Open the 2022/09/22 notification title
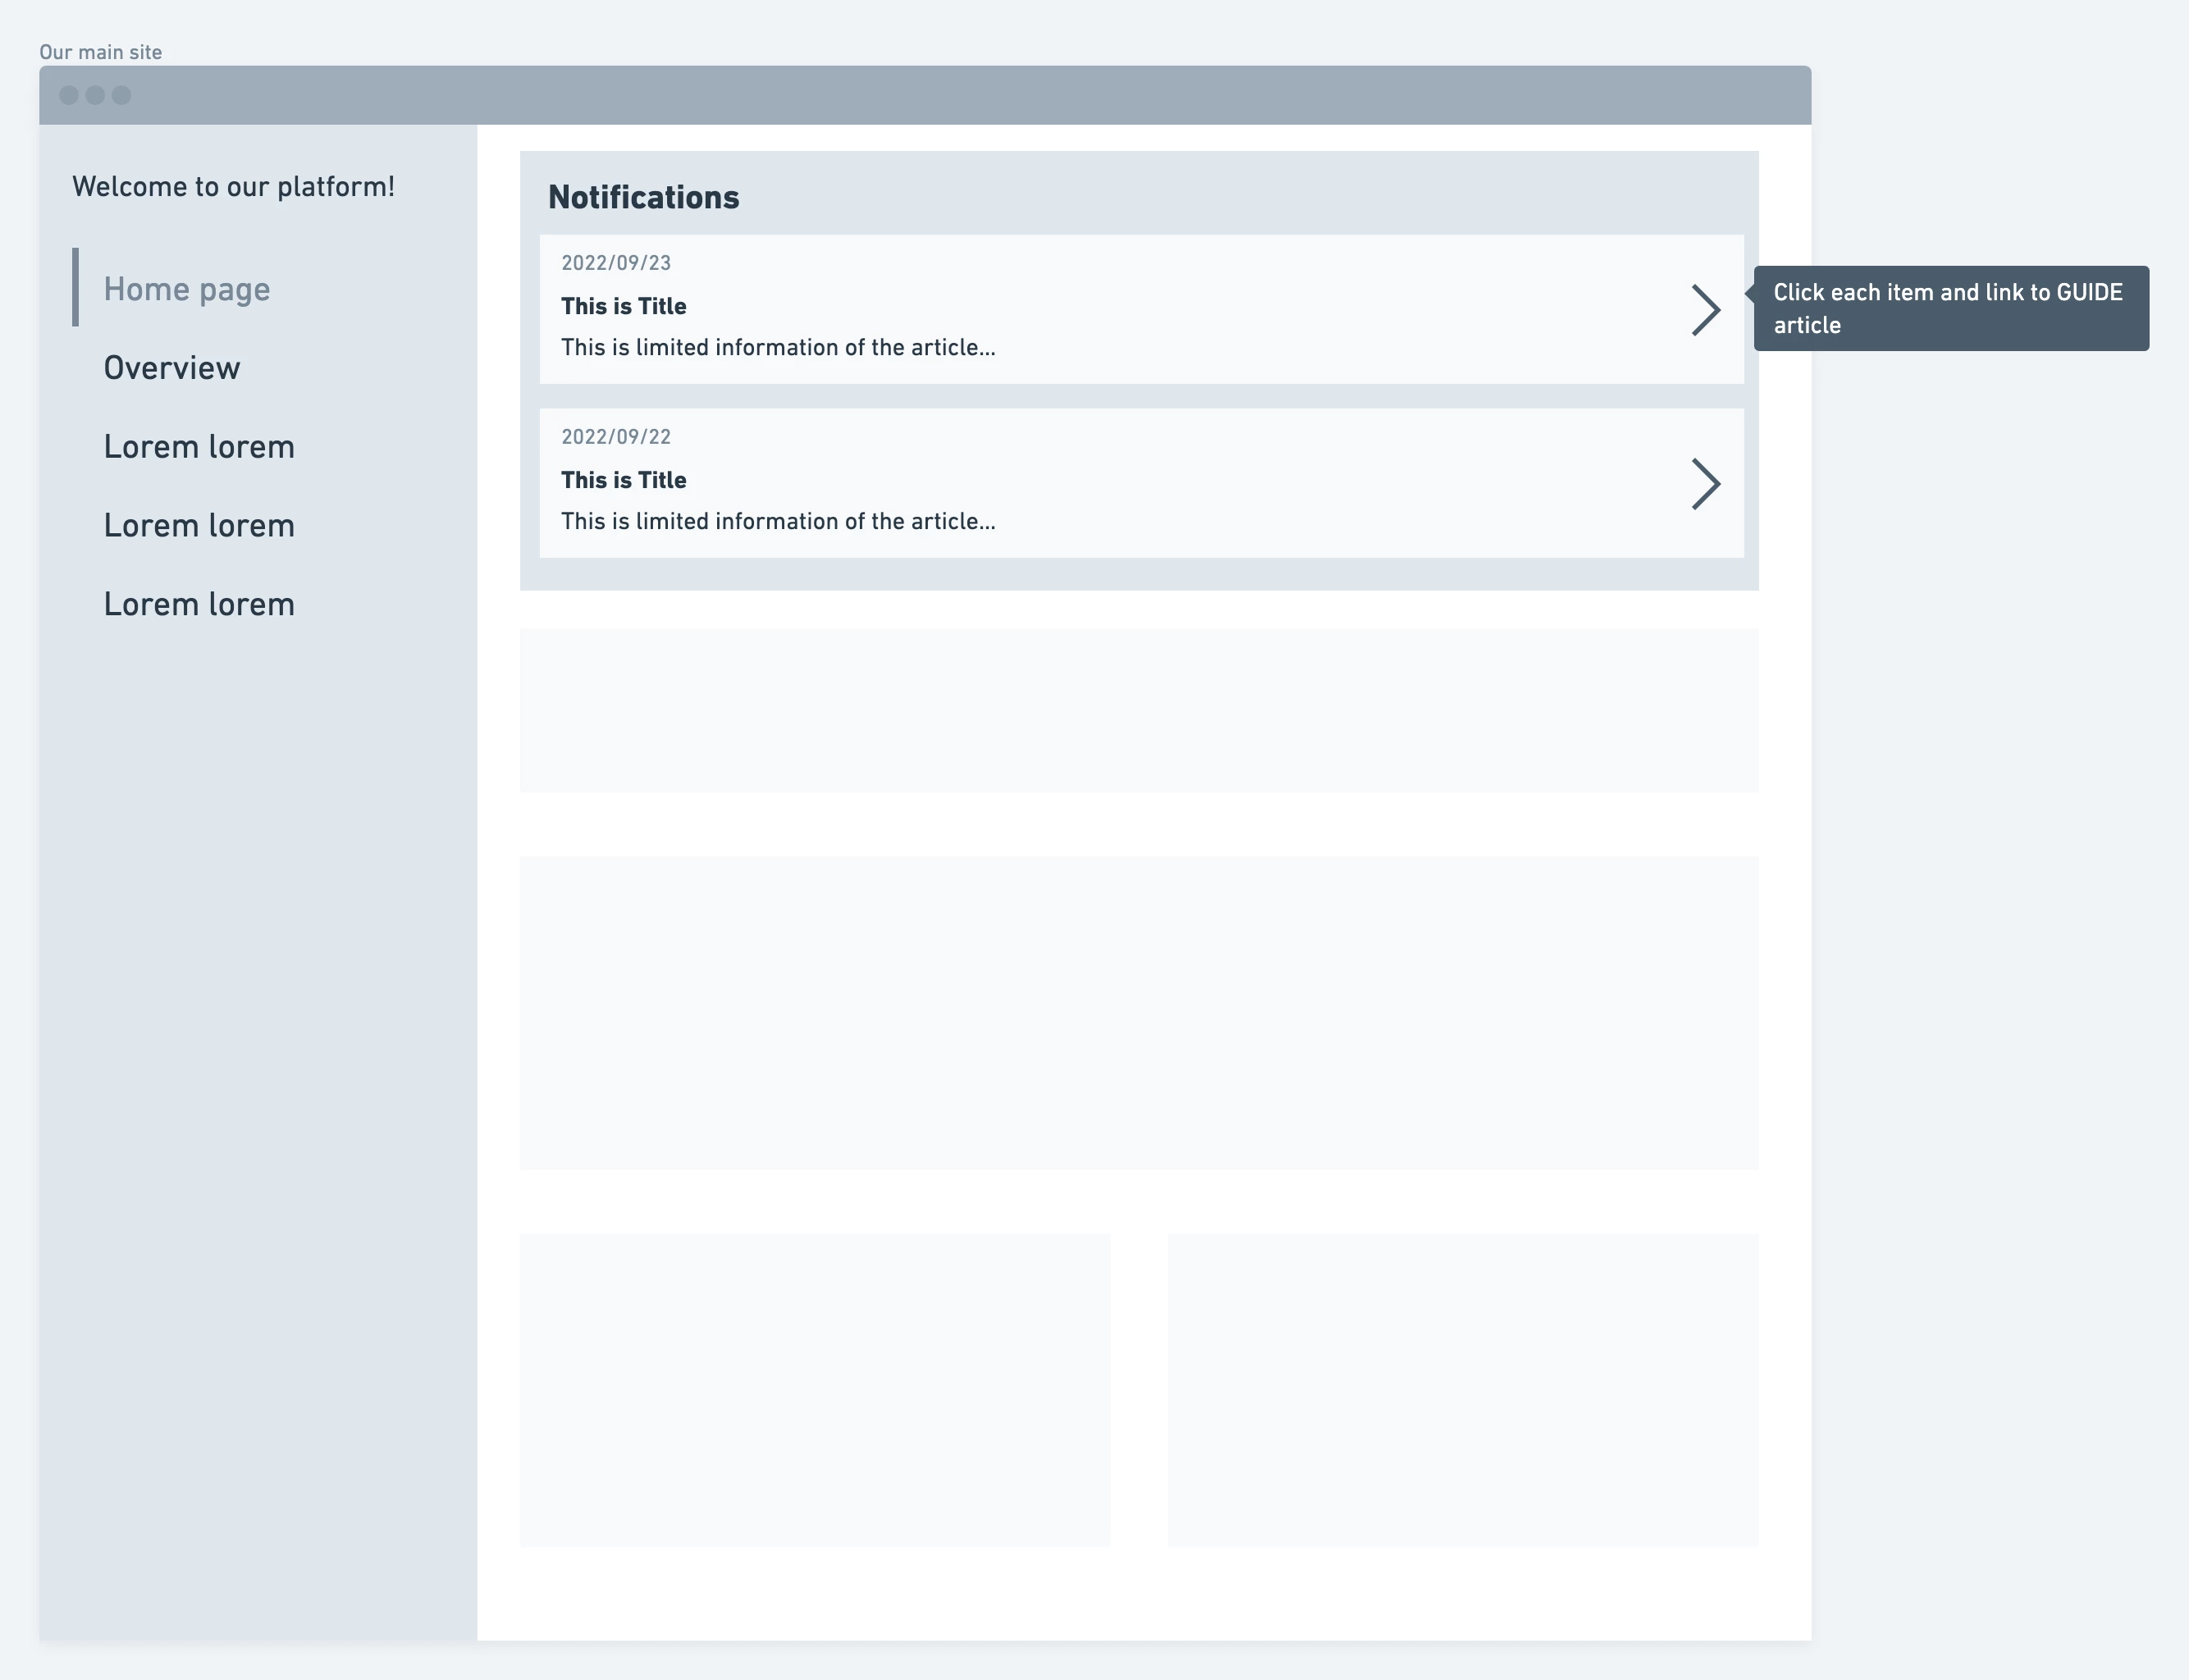Viewport: 2189px width, 1680px height. (x=623, y=480)
